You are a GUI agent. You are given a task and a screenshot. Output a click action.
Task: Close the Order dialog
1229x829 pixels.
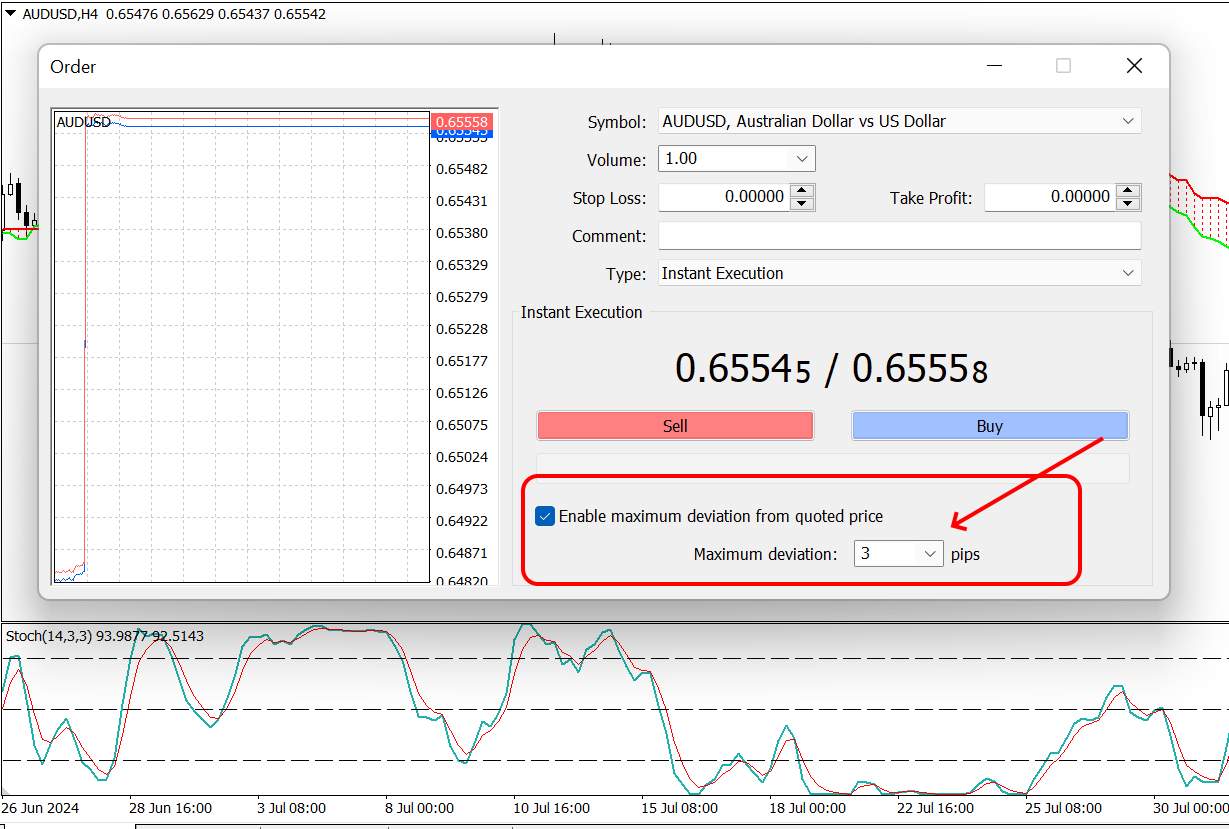1134,66
